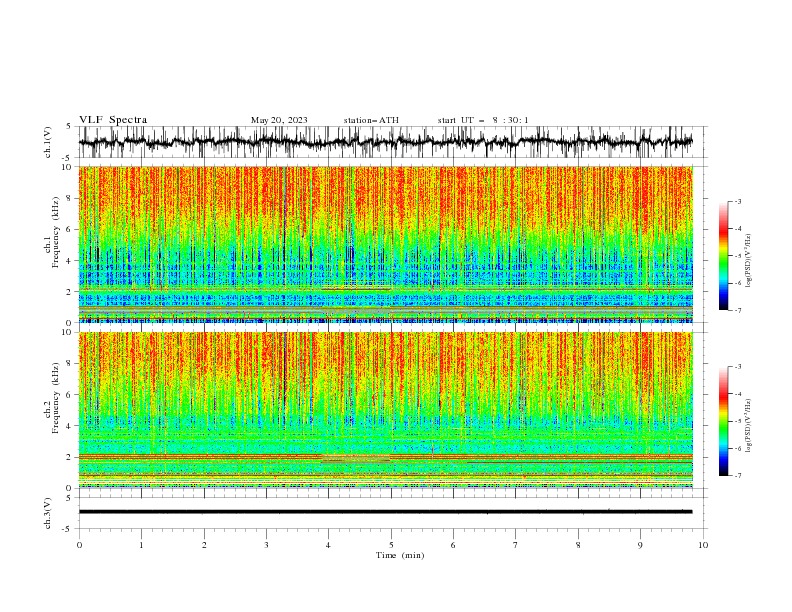The image size is (792, 612).
Task: Click the time axis tick label '2'
Action: (x=204, y=545)
